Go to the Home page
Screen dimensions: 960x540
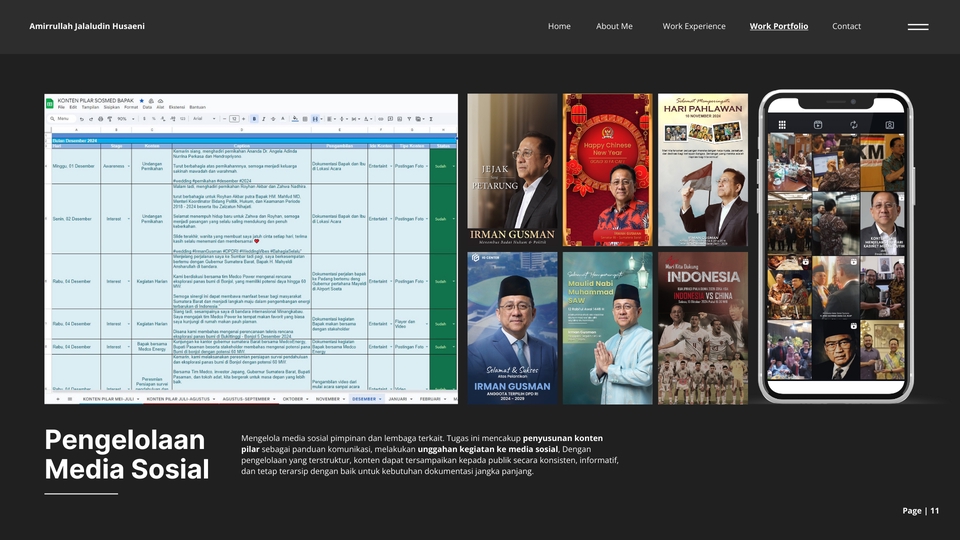559,26
